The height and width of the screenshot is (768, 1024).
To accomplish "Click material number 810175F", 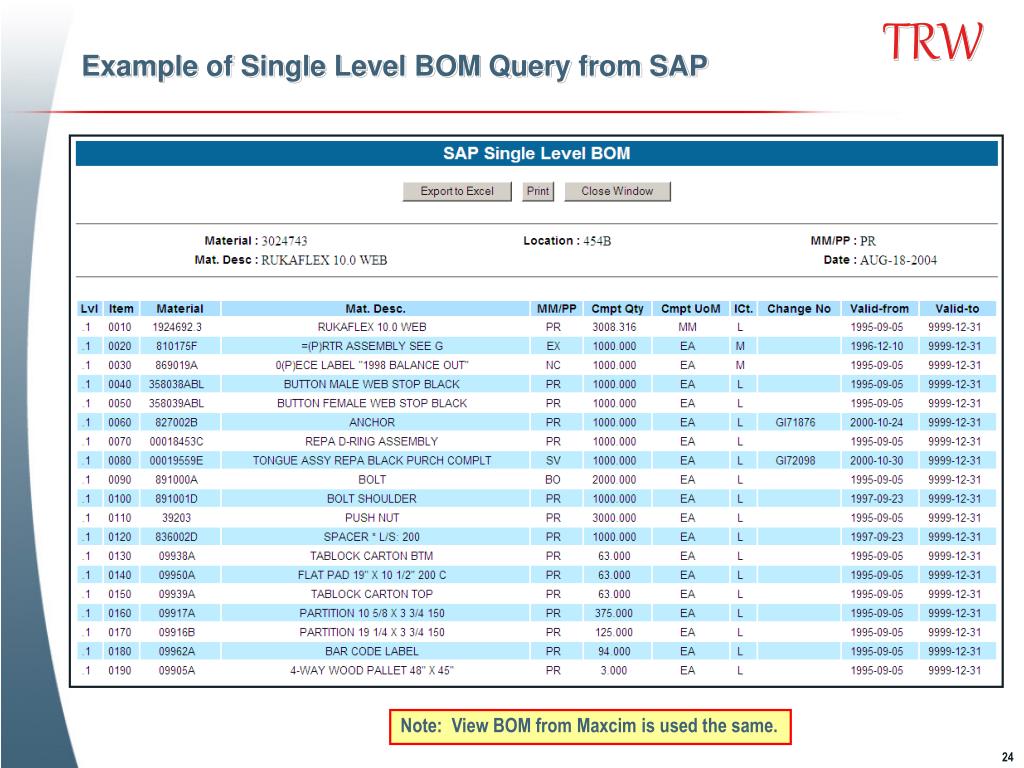I will tap(176, 346).
